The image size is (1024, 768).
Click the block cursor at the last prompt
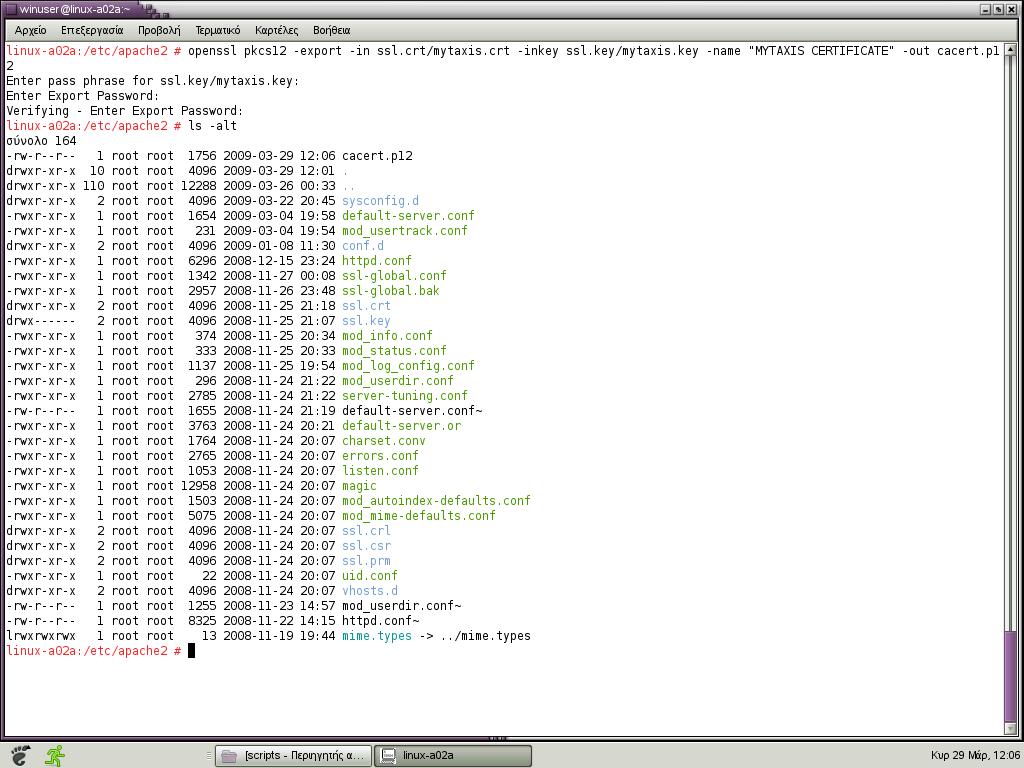pos(191,650)
